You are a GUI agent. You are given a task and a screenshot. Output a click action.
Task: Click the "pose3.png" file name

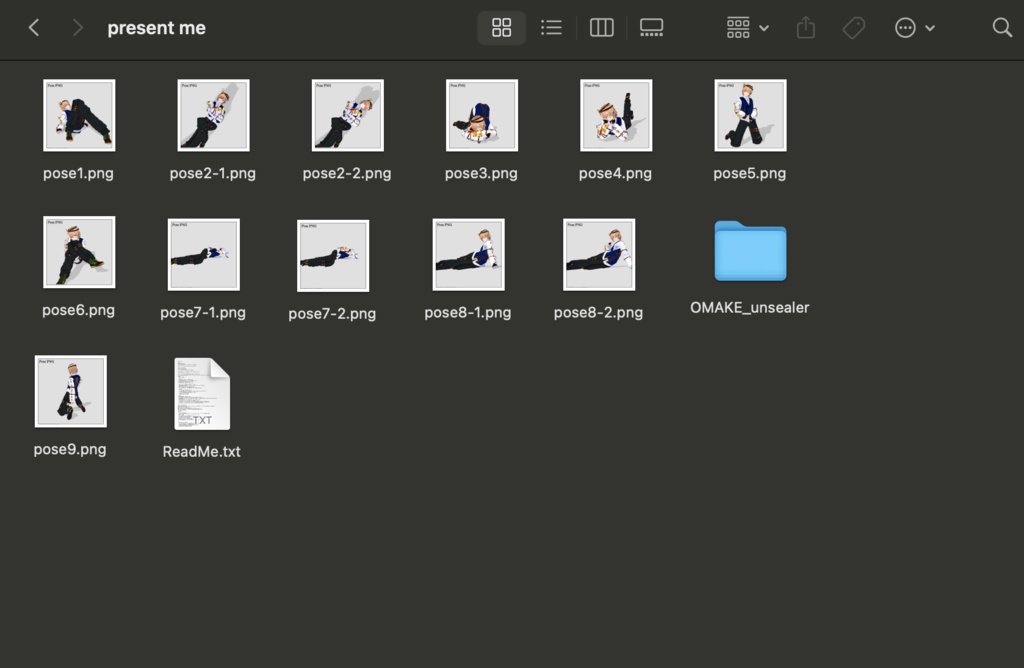pyautogui.click(x=481, y=173)
